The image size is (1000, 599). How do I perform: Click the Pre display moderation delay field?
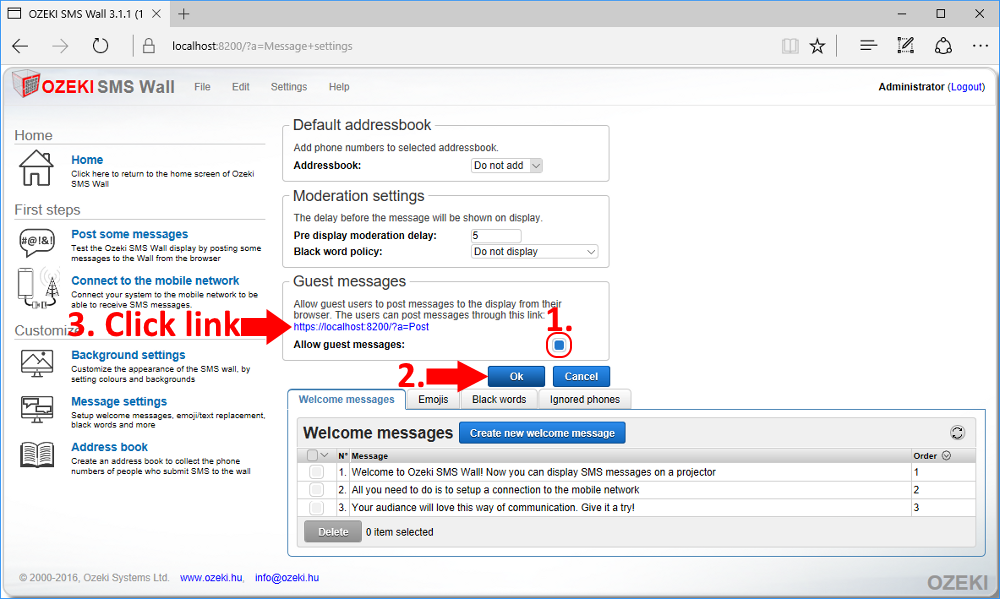496,235
